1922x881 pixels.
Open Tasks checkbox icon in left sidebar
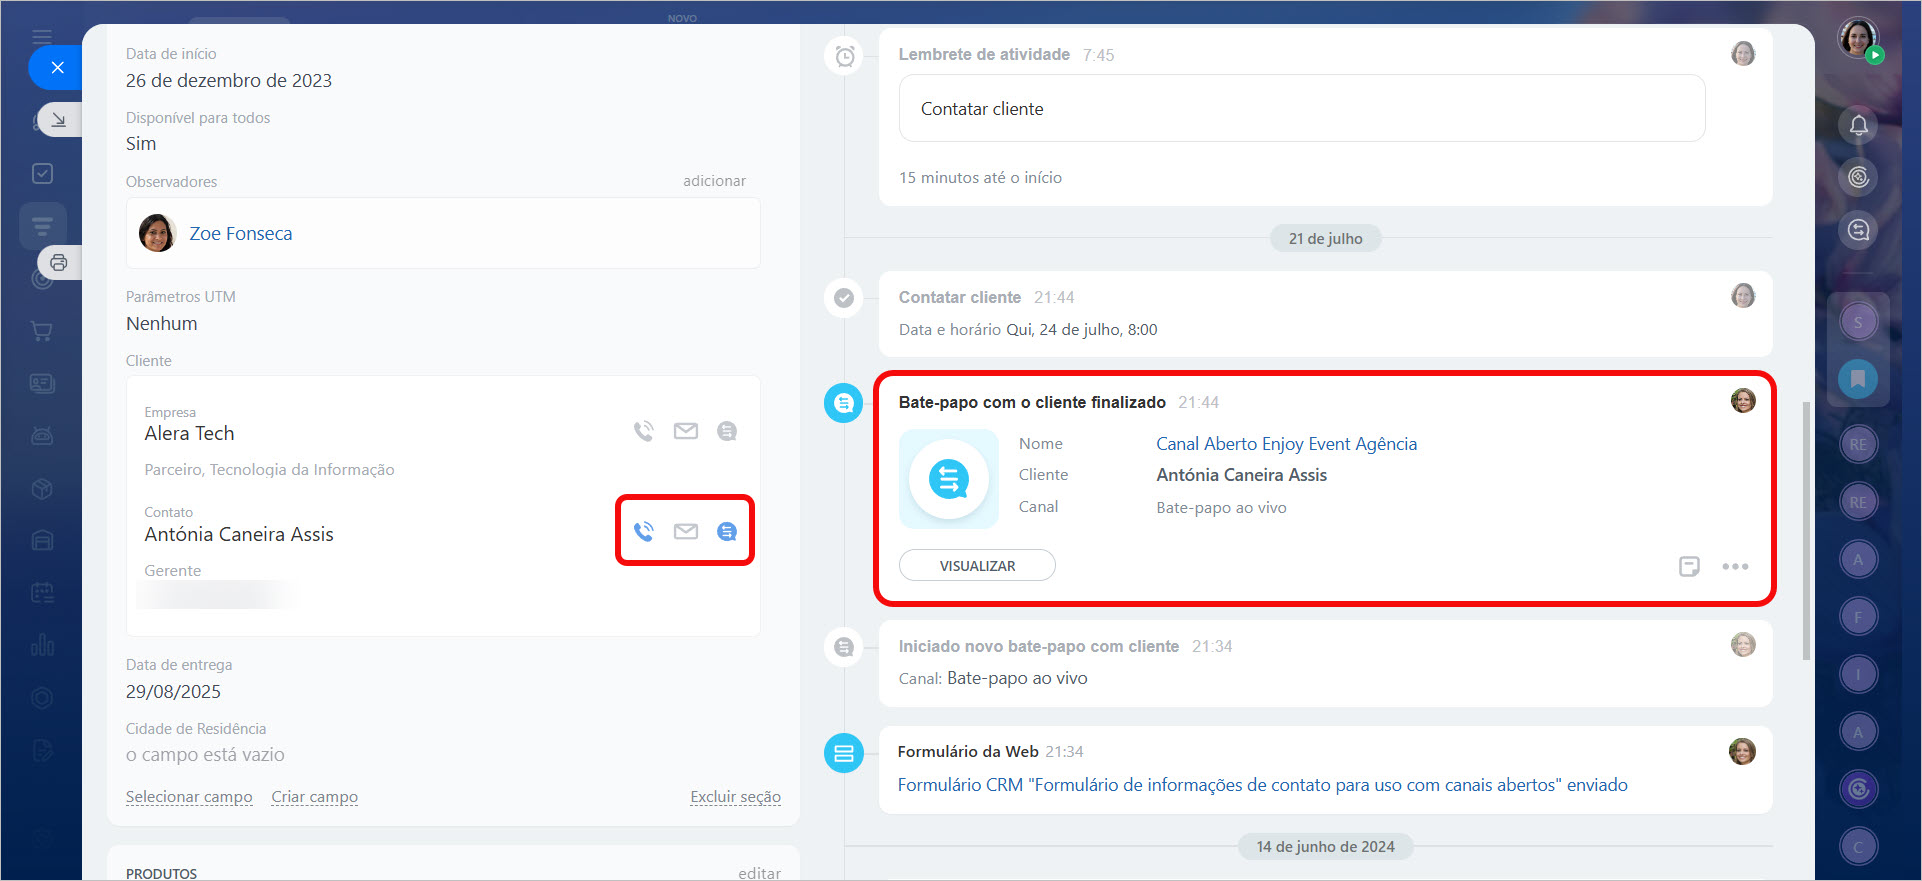click(x=42, y=173)
